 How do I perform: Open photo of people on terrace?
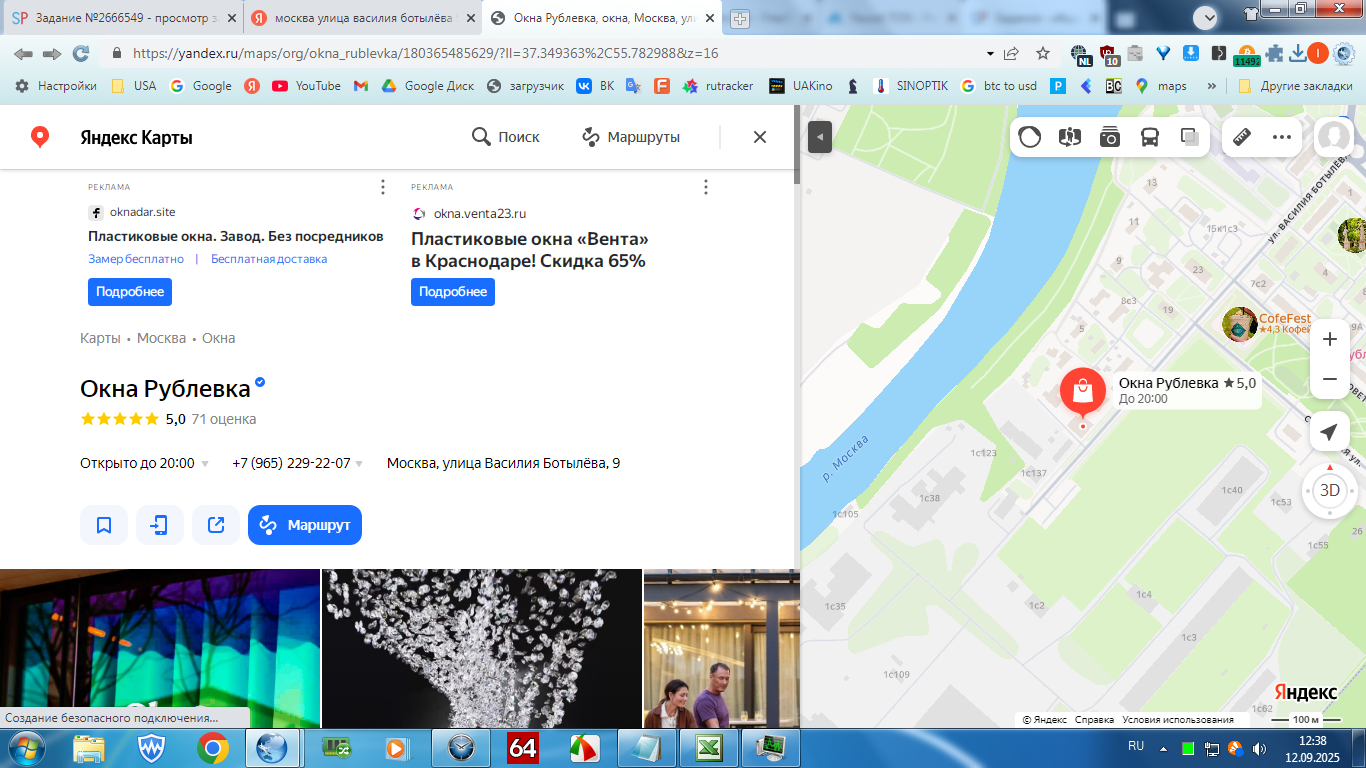coord(722,648)
